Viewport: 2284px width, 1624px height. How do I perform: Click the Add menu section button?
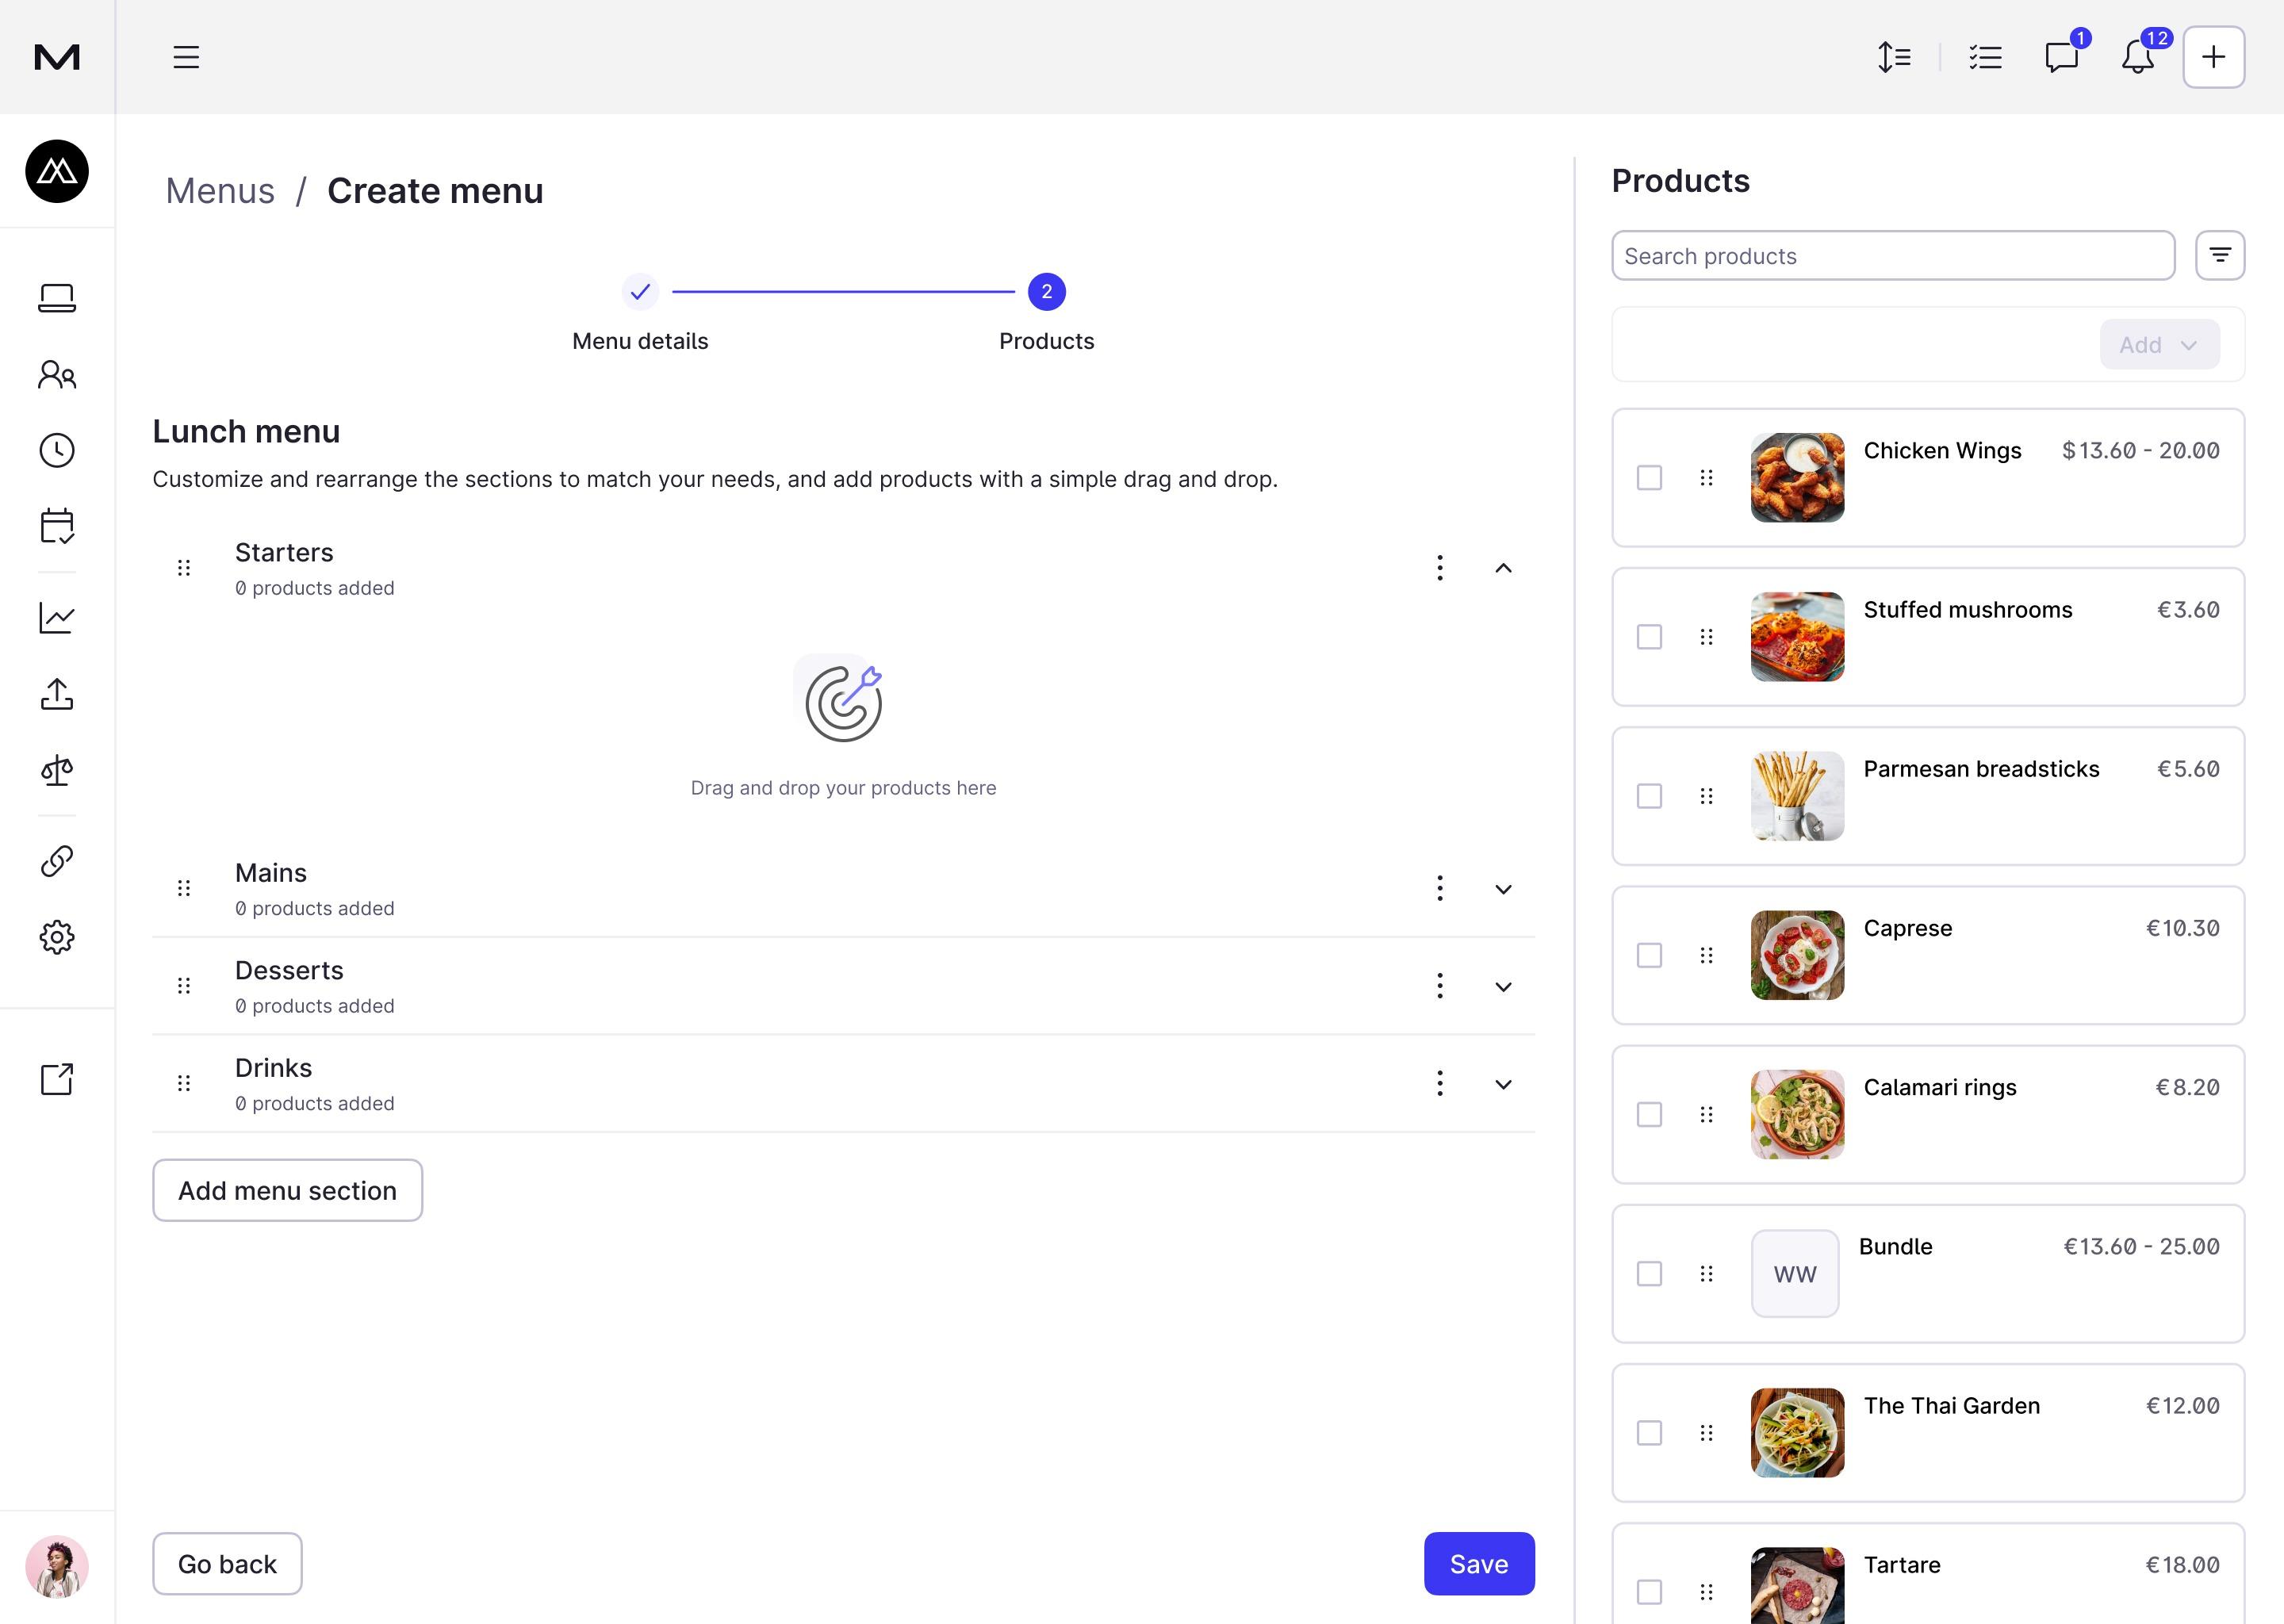tap(287, 1190)
